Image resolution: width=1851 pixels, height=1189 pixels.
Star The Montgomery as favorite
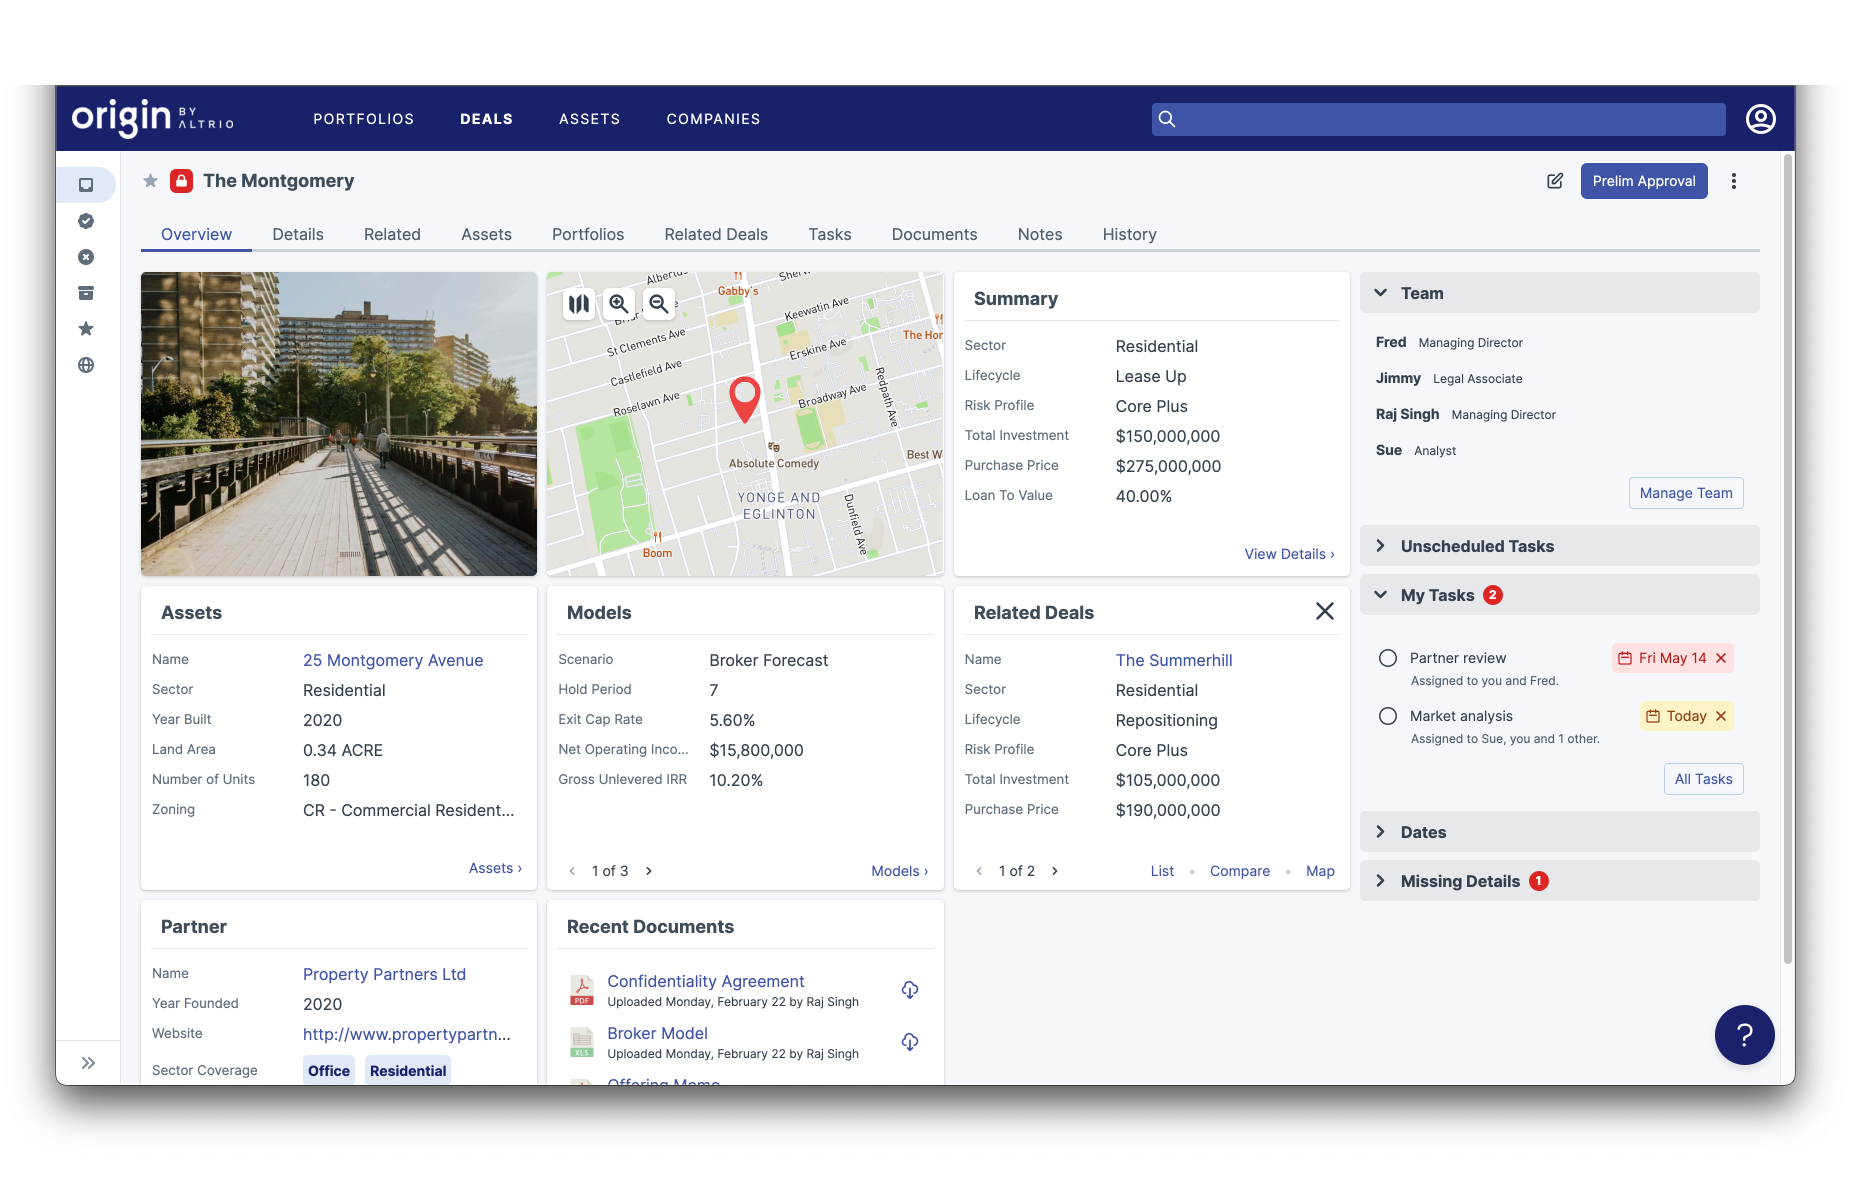click(x=150, y=181)
